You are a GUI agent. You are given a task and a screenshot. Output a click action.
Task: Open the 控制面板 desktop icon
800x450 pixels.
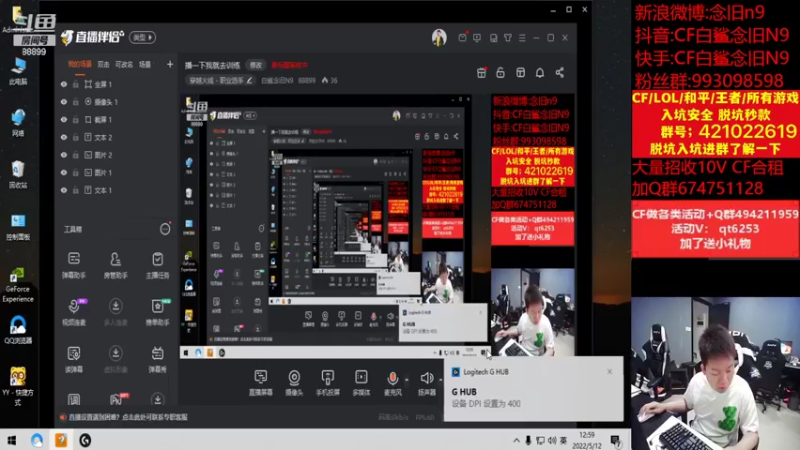click(18, 227)
